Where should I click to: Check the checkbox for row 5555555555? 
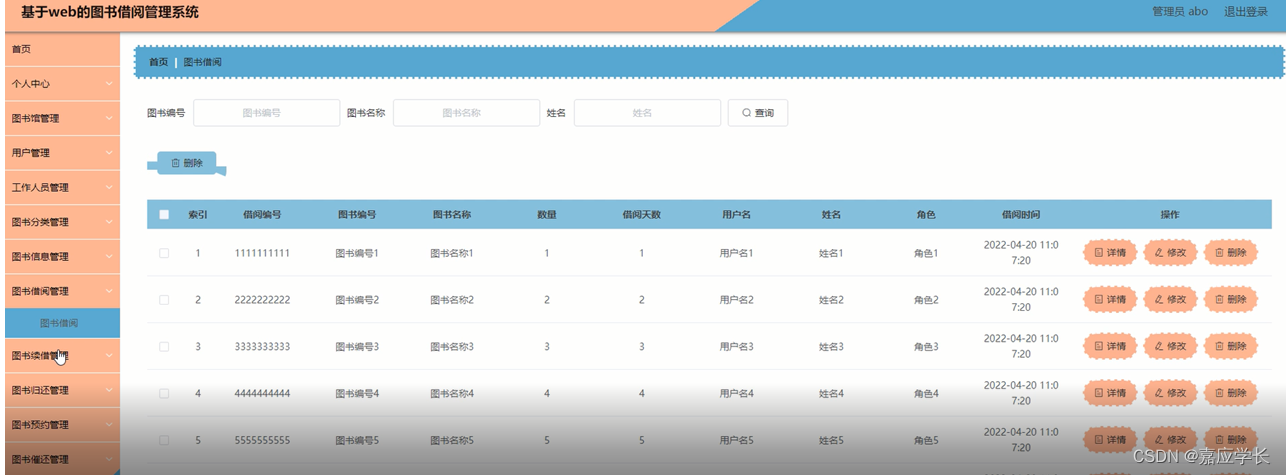click(x=164, y=440)
